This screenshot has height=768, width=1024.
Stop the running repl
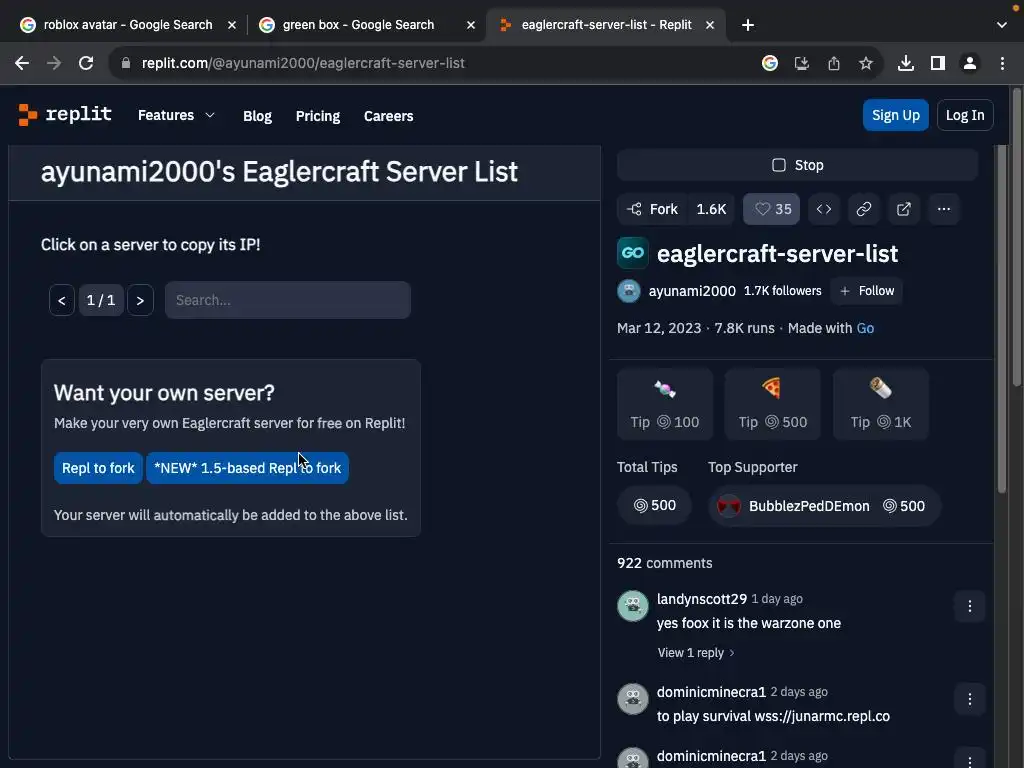pos(797,165)
